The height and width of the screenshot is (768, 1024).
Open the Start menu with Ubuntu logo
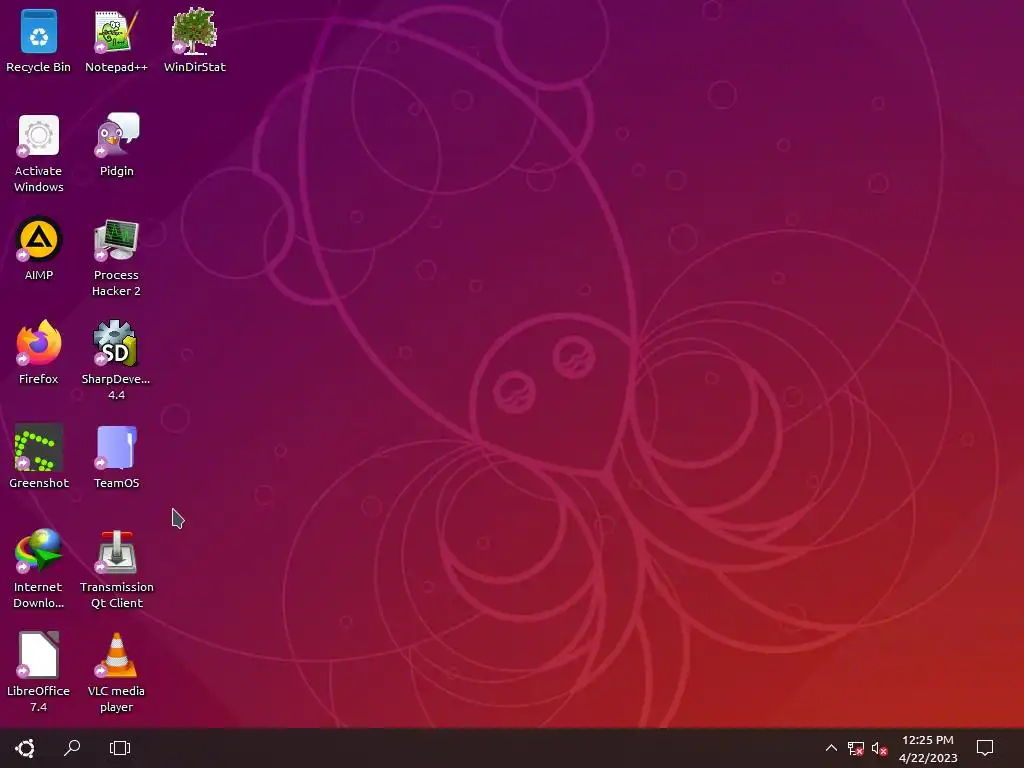click(x=25, y=748)
